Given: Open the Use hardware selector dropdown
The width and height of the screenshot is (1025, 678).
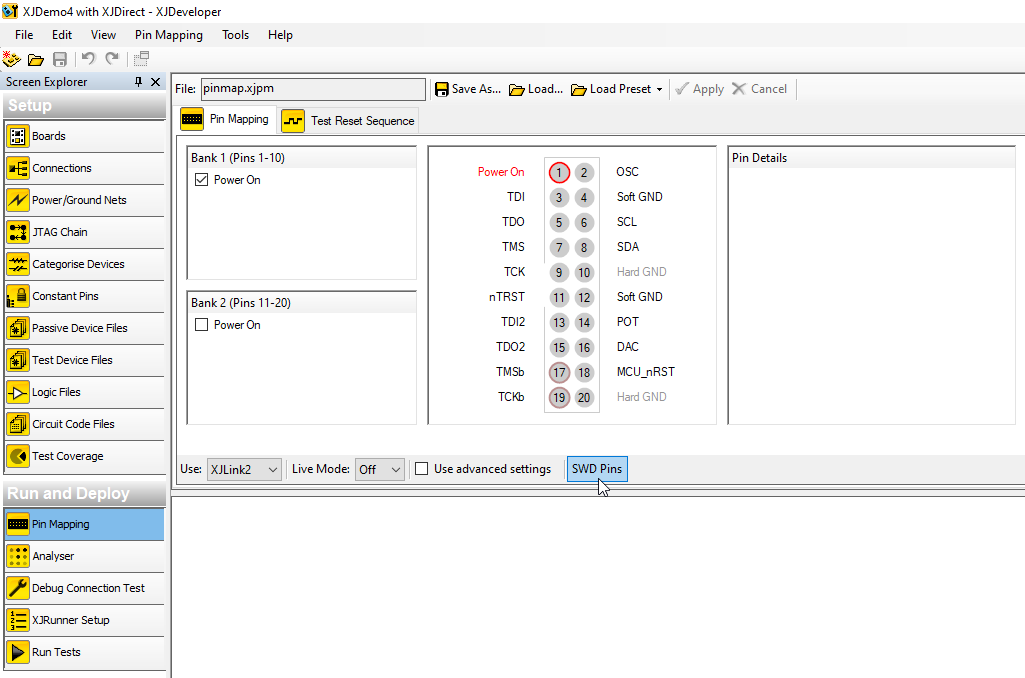Looking at the screenshot, I should (x=243, y=468).
